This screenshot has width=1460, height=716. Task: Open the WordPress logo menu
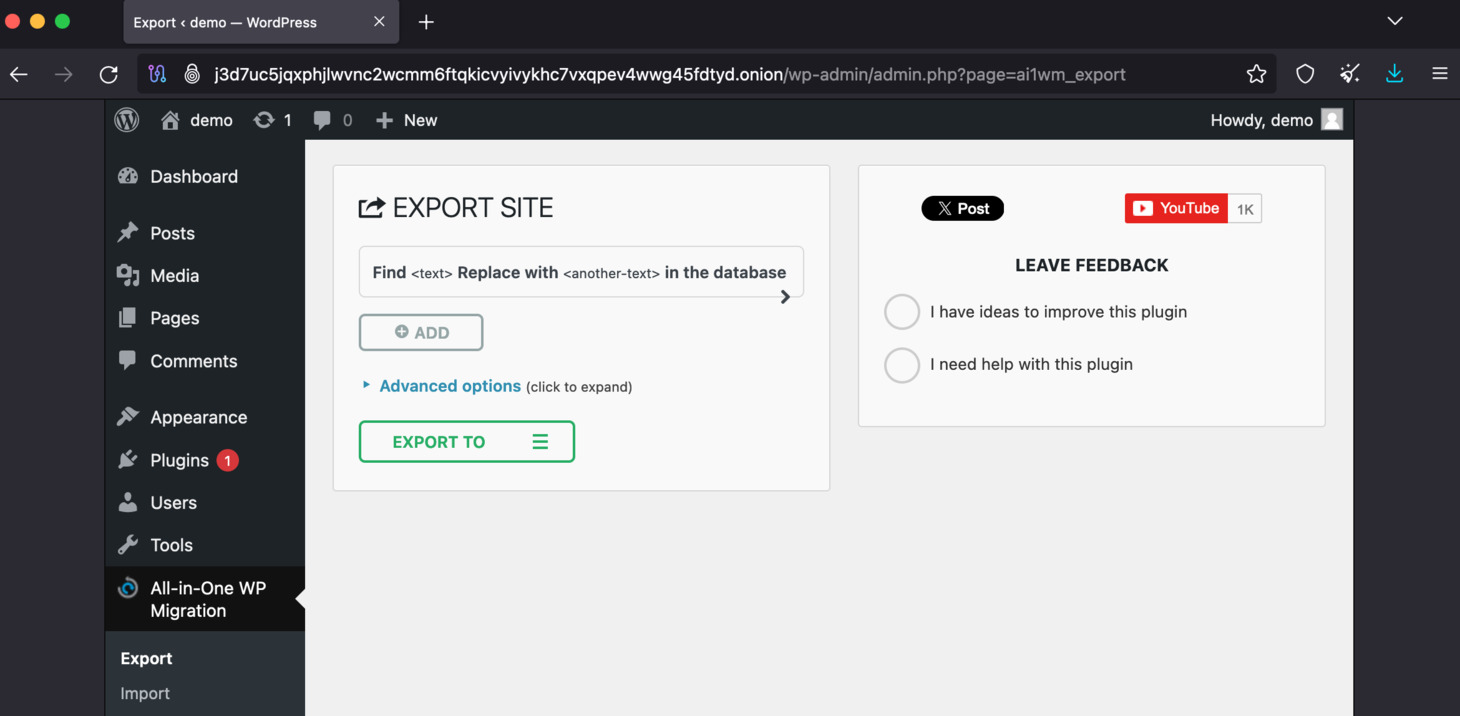tap(127, 120)
